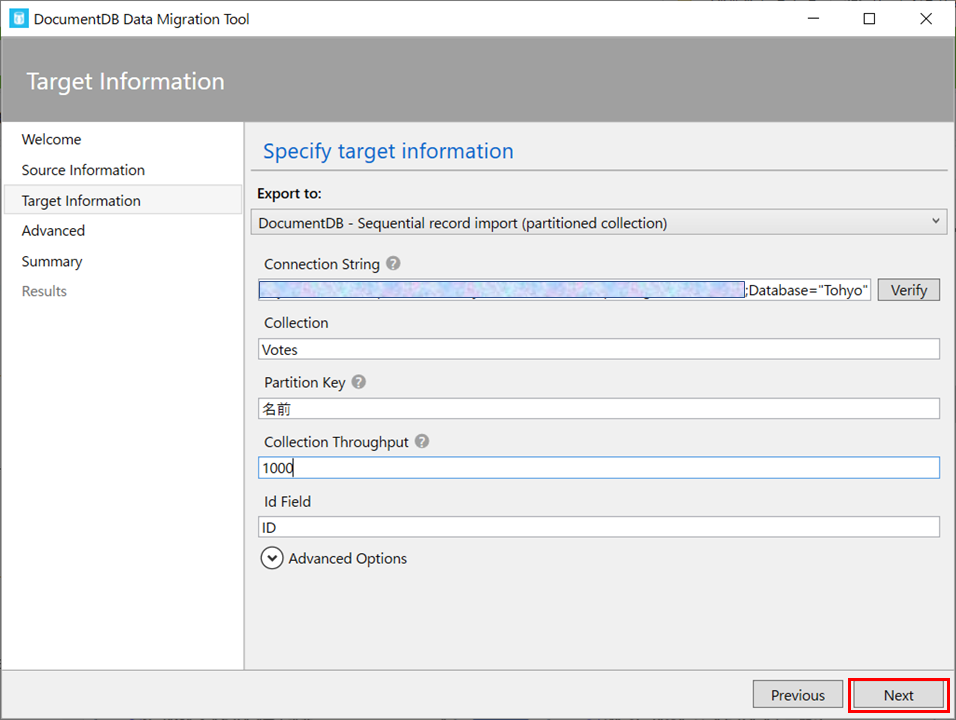Click the Connection String field
The width and height of the screenshot is (956, 720).
point(565,290)
